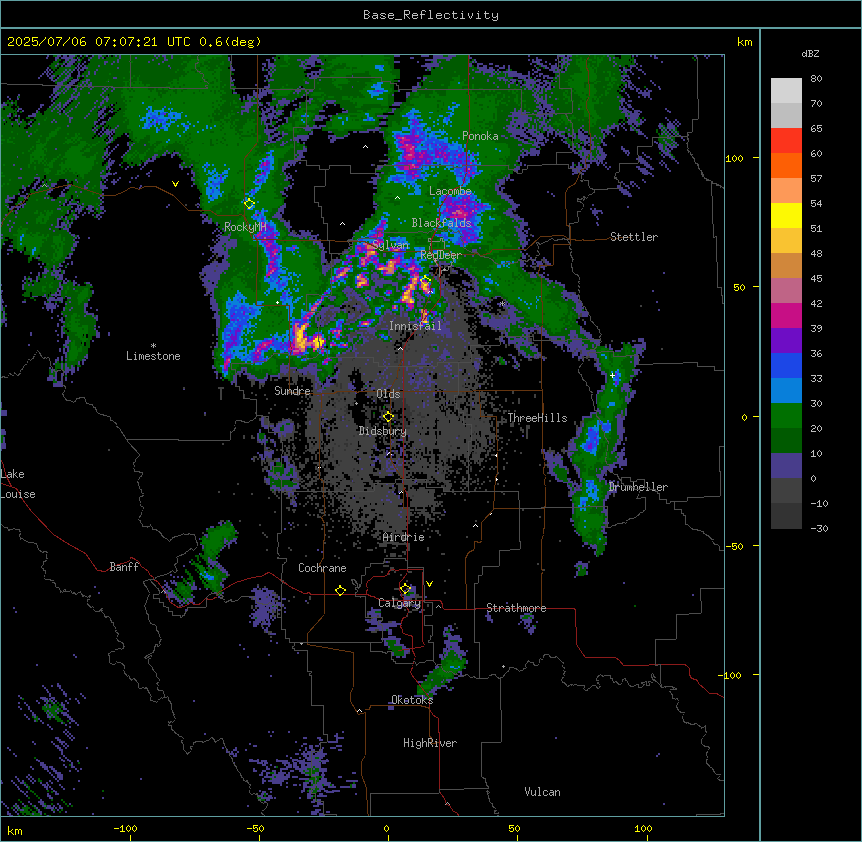Click the 50 tick on the horizontal axis
This screenshot has width=862, height=842.
514,828
